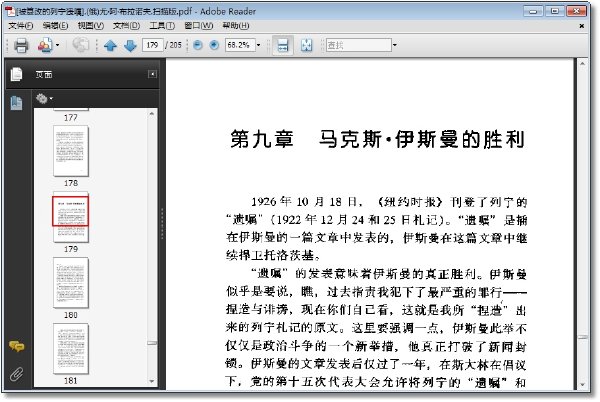The width and height of the screenshot is (600, 402).
Task: Go to previous page with up arrow
Action: pos(110,46)
